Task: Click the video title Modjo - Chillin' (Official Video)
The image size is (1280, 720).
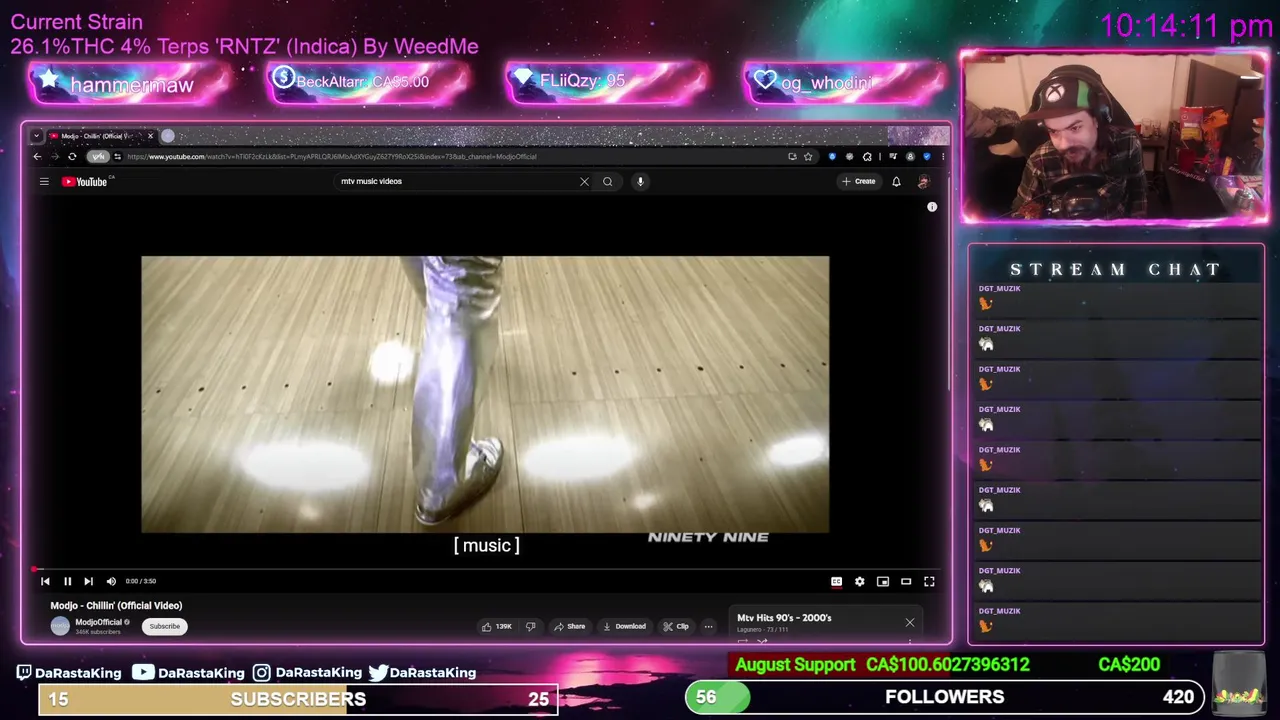Action: point(116,605)
